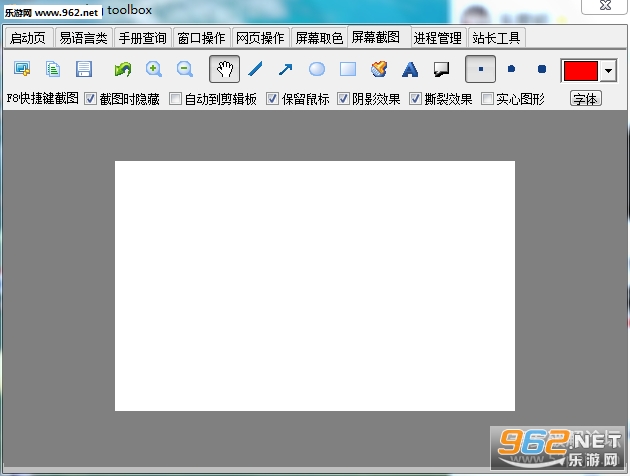Select the paint brush tool
The height and width of the screenshot is (476, 630).
[379, 69]
